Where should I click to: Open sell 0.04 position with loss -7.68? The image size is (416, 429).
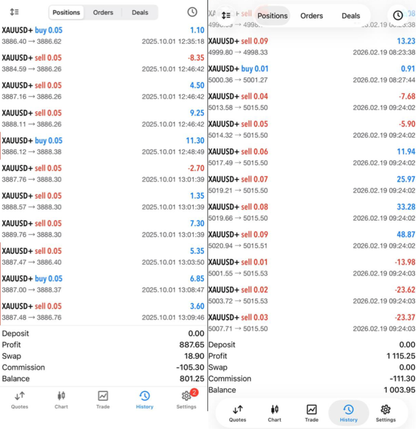tap(312, 102)
